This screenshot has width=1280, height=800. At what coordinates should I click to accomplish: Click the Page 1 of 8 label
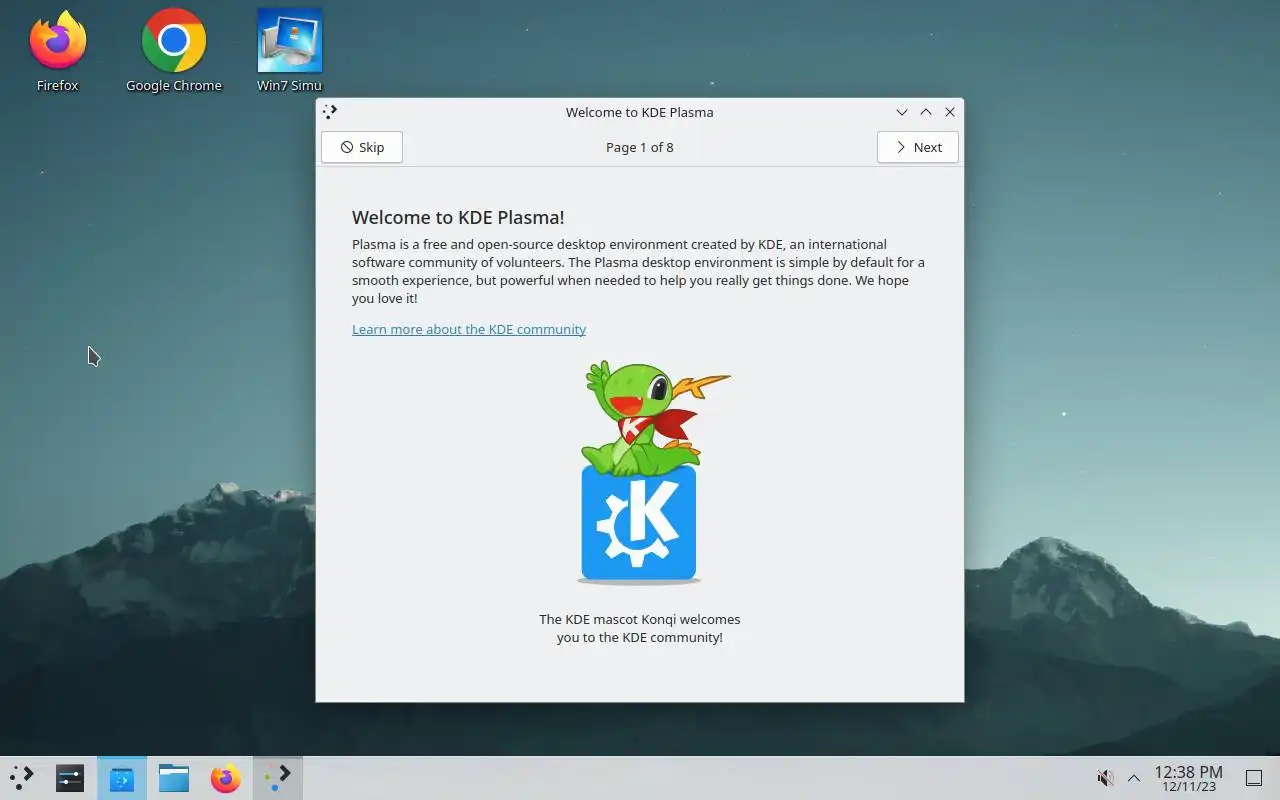coord(640,147)
